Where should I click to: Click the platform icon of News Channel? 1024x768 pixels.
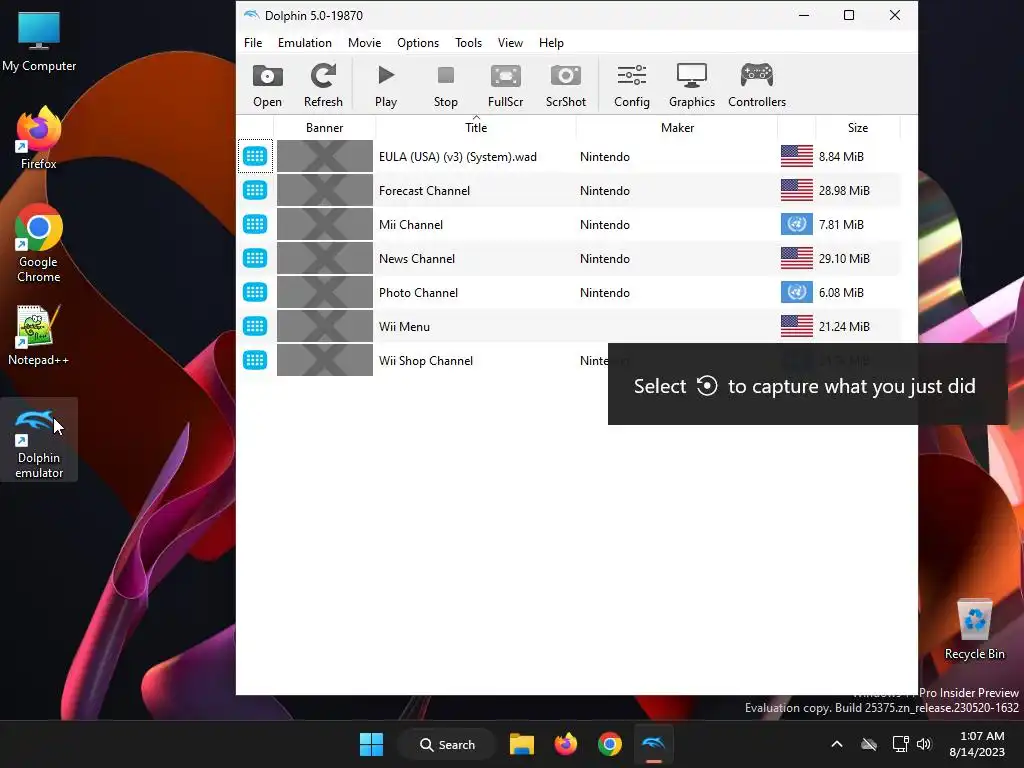click(255, 258)
